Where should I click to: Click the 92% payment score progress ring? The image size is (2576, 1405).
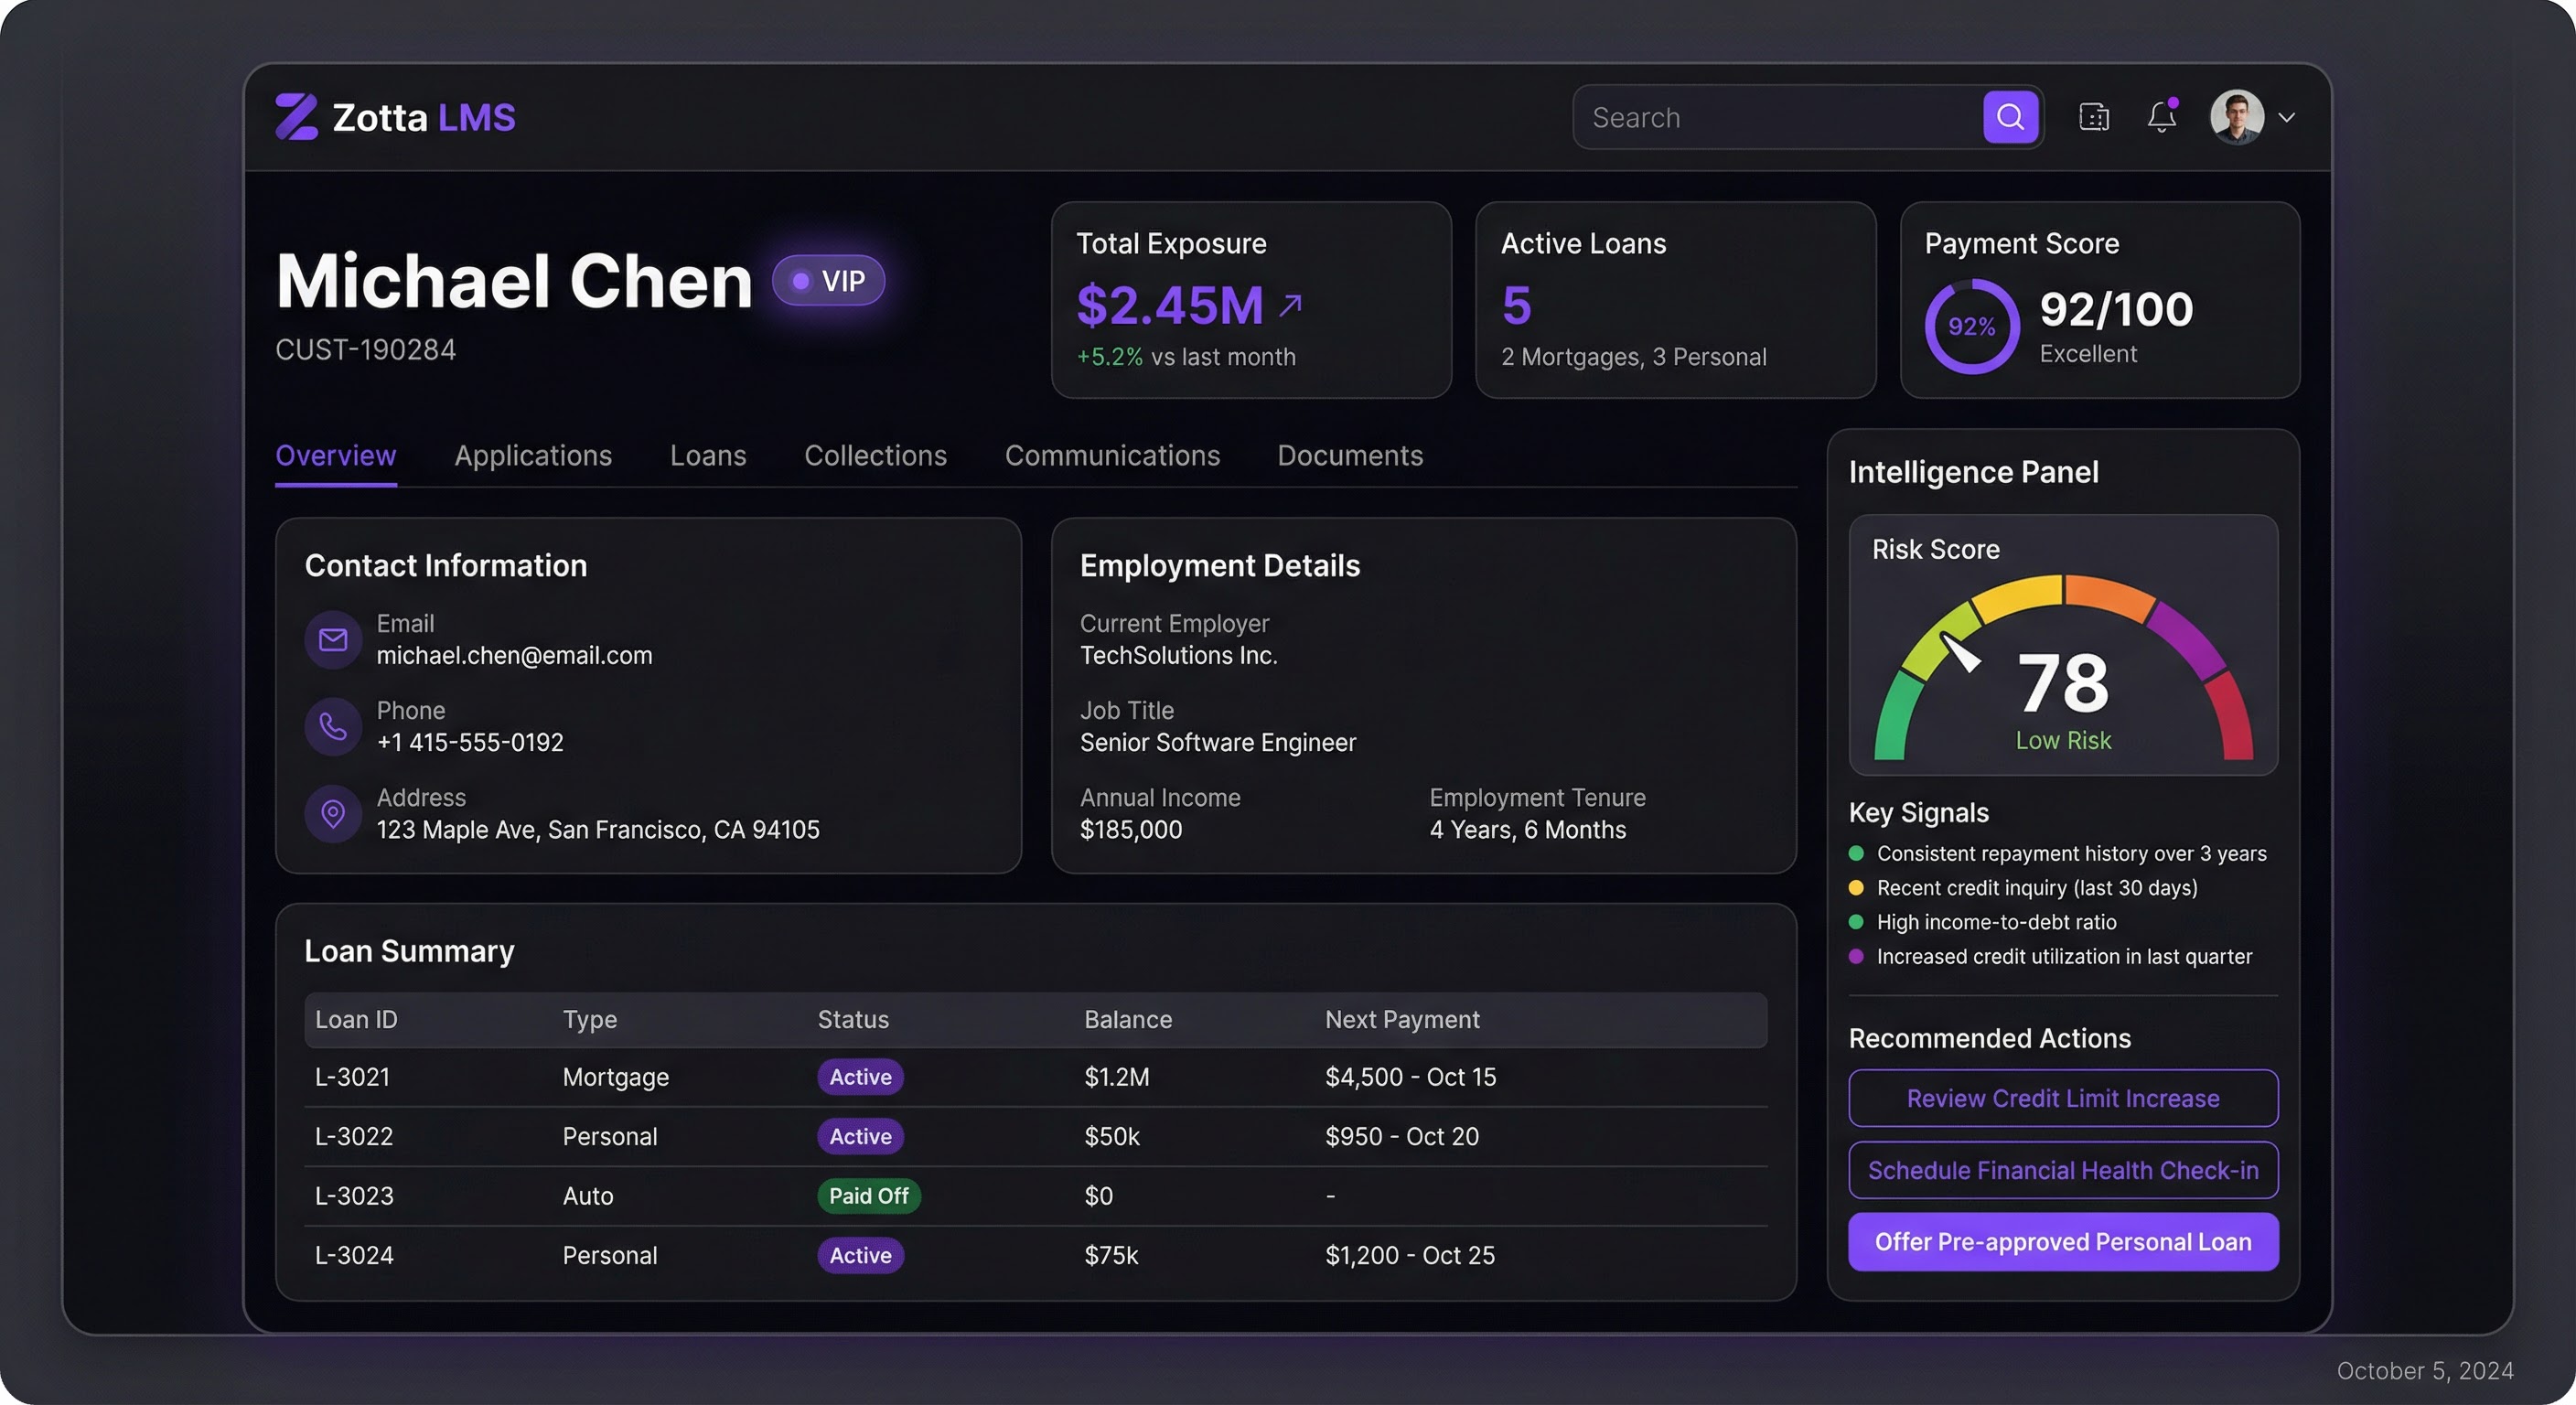click(1970, 326)
